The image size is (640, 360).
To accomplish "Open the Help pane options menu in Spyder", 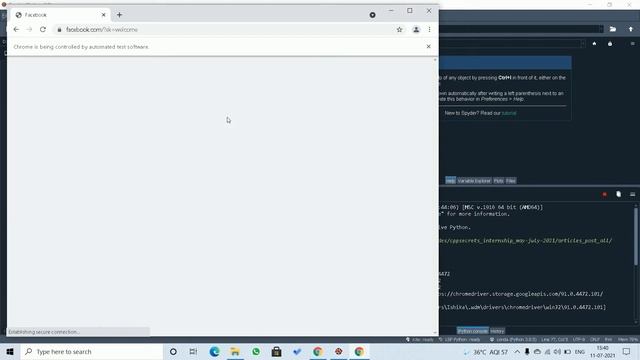I will click(x=632, y=44).
